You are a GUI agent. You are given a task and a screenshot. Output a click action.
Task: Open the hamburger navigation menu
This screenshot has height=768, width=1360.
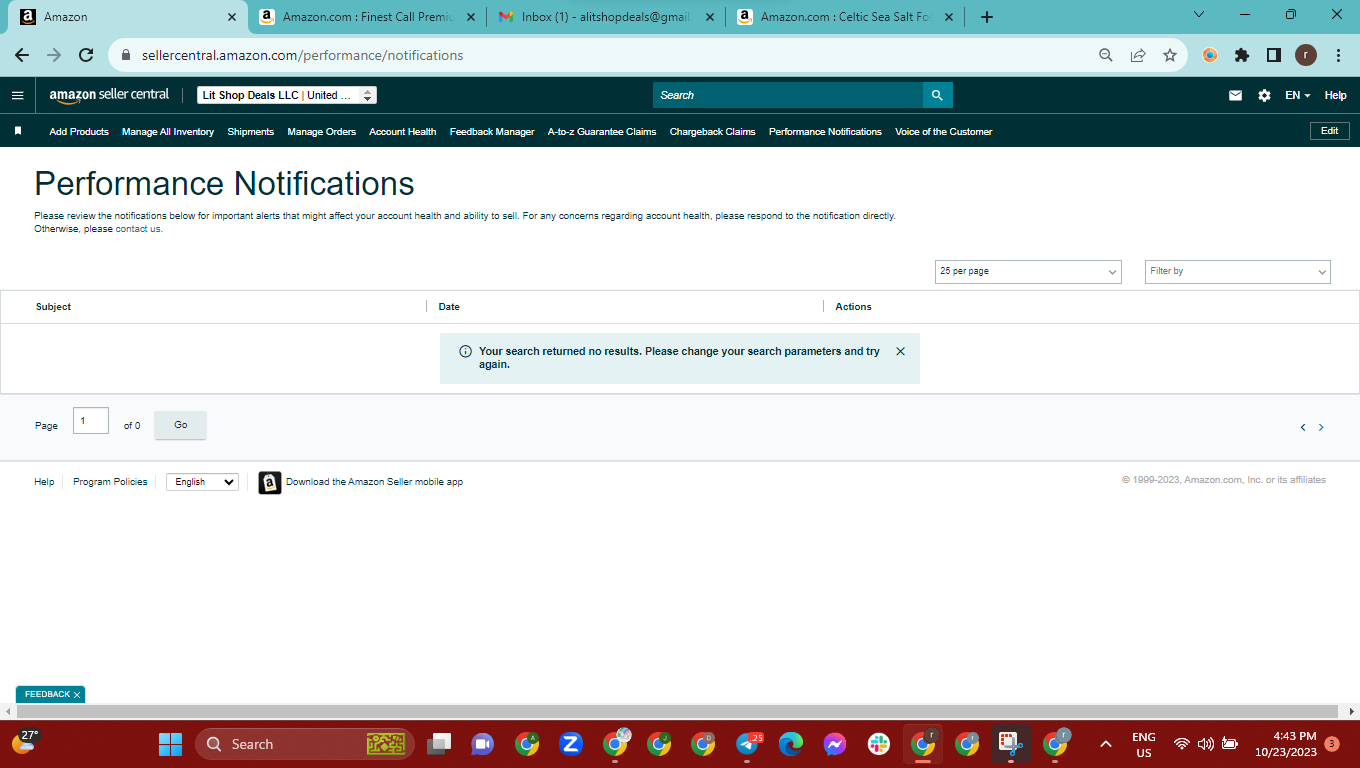(17, 95)
